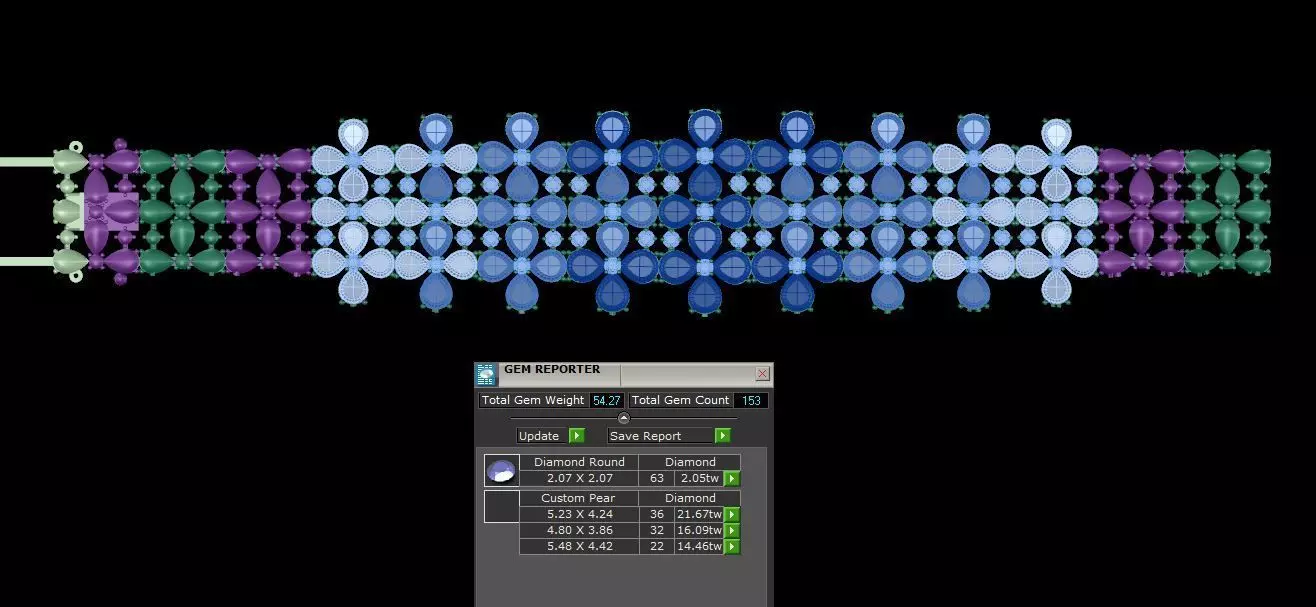Click the 21.67tw weight cell
Image resolution: width=1316 pixels, height=607 pixels.
pos(699,514)
